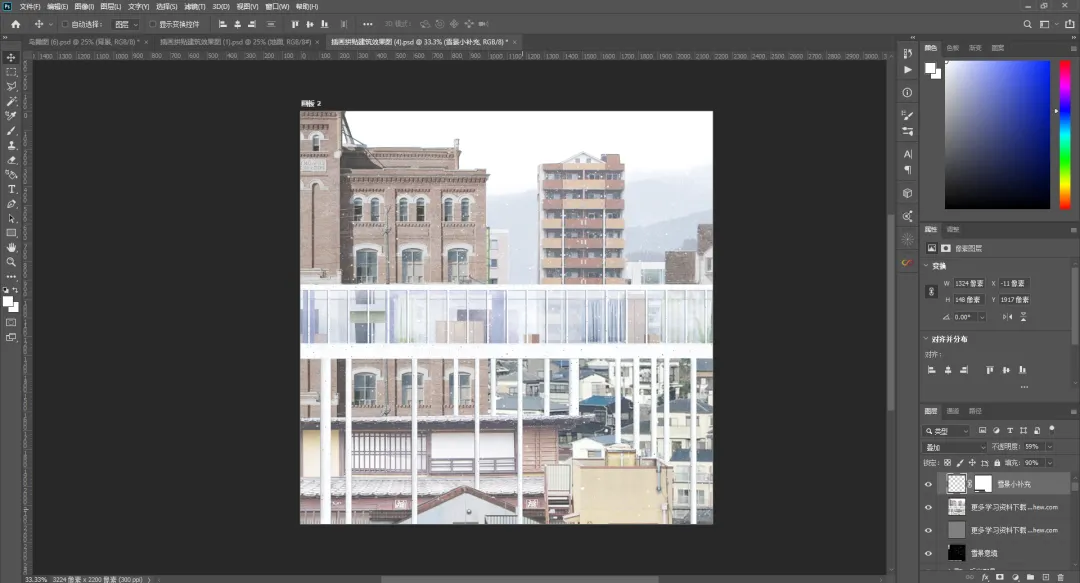Select the Hand tool
Screen dimensions: 1080x583
[x=12, y=247]
